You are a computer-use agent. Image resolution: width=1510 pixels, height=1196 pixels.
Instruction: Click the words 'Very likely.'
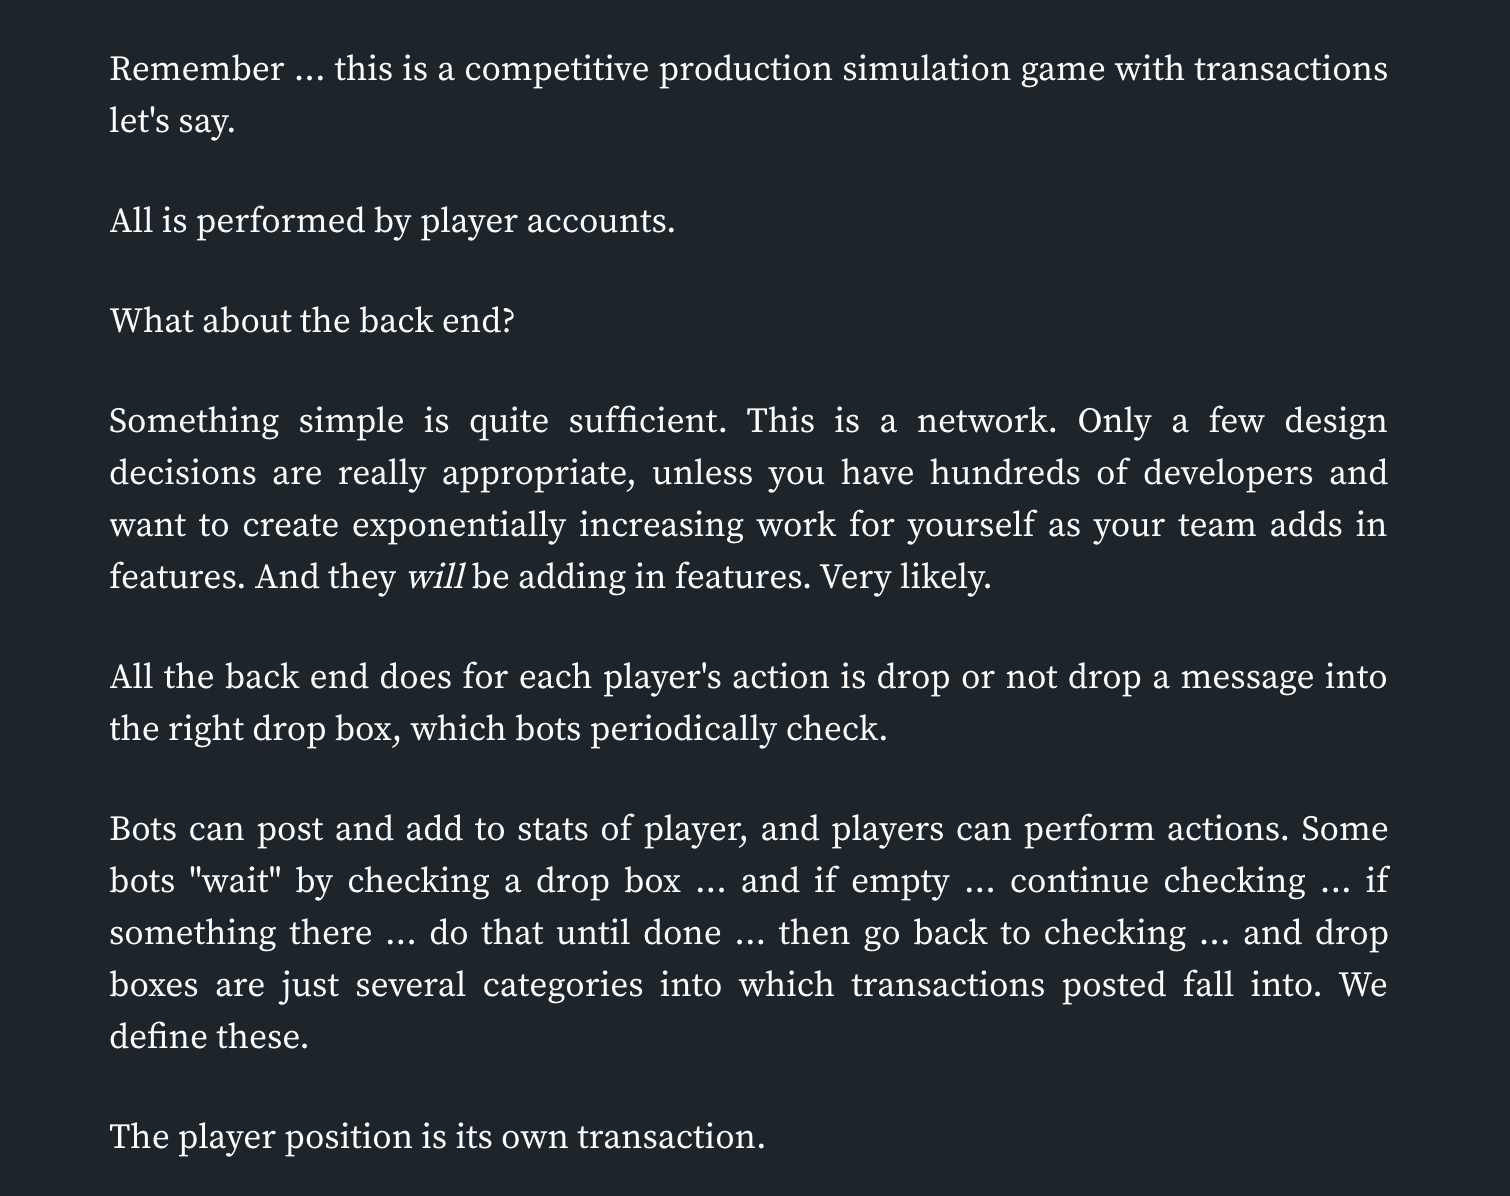[906, 577]
